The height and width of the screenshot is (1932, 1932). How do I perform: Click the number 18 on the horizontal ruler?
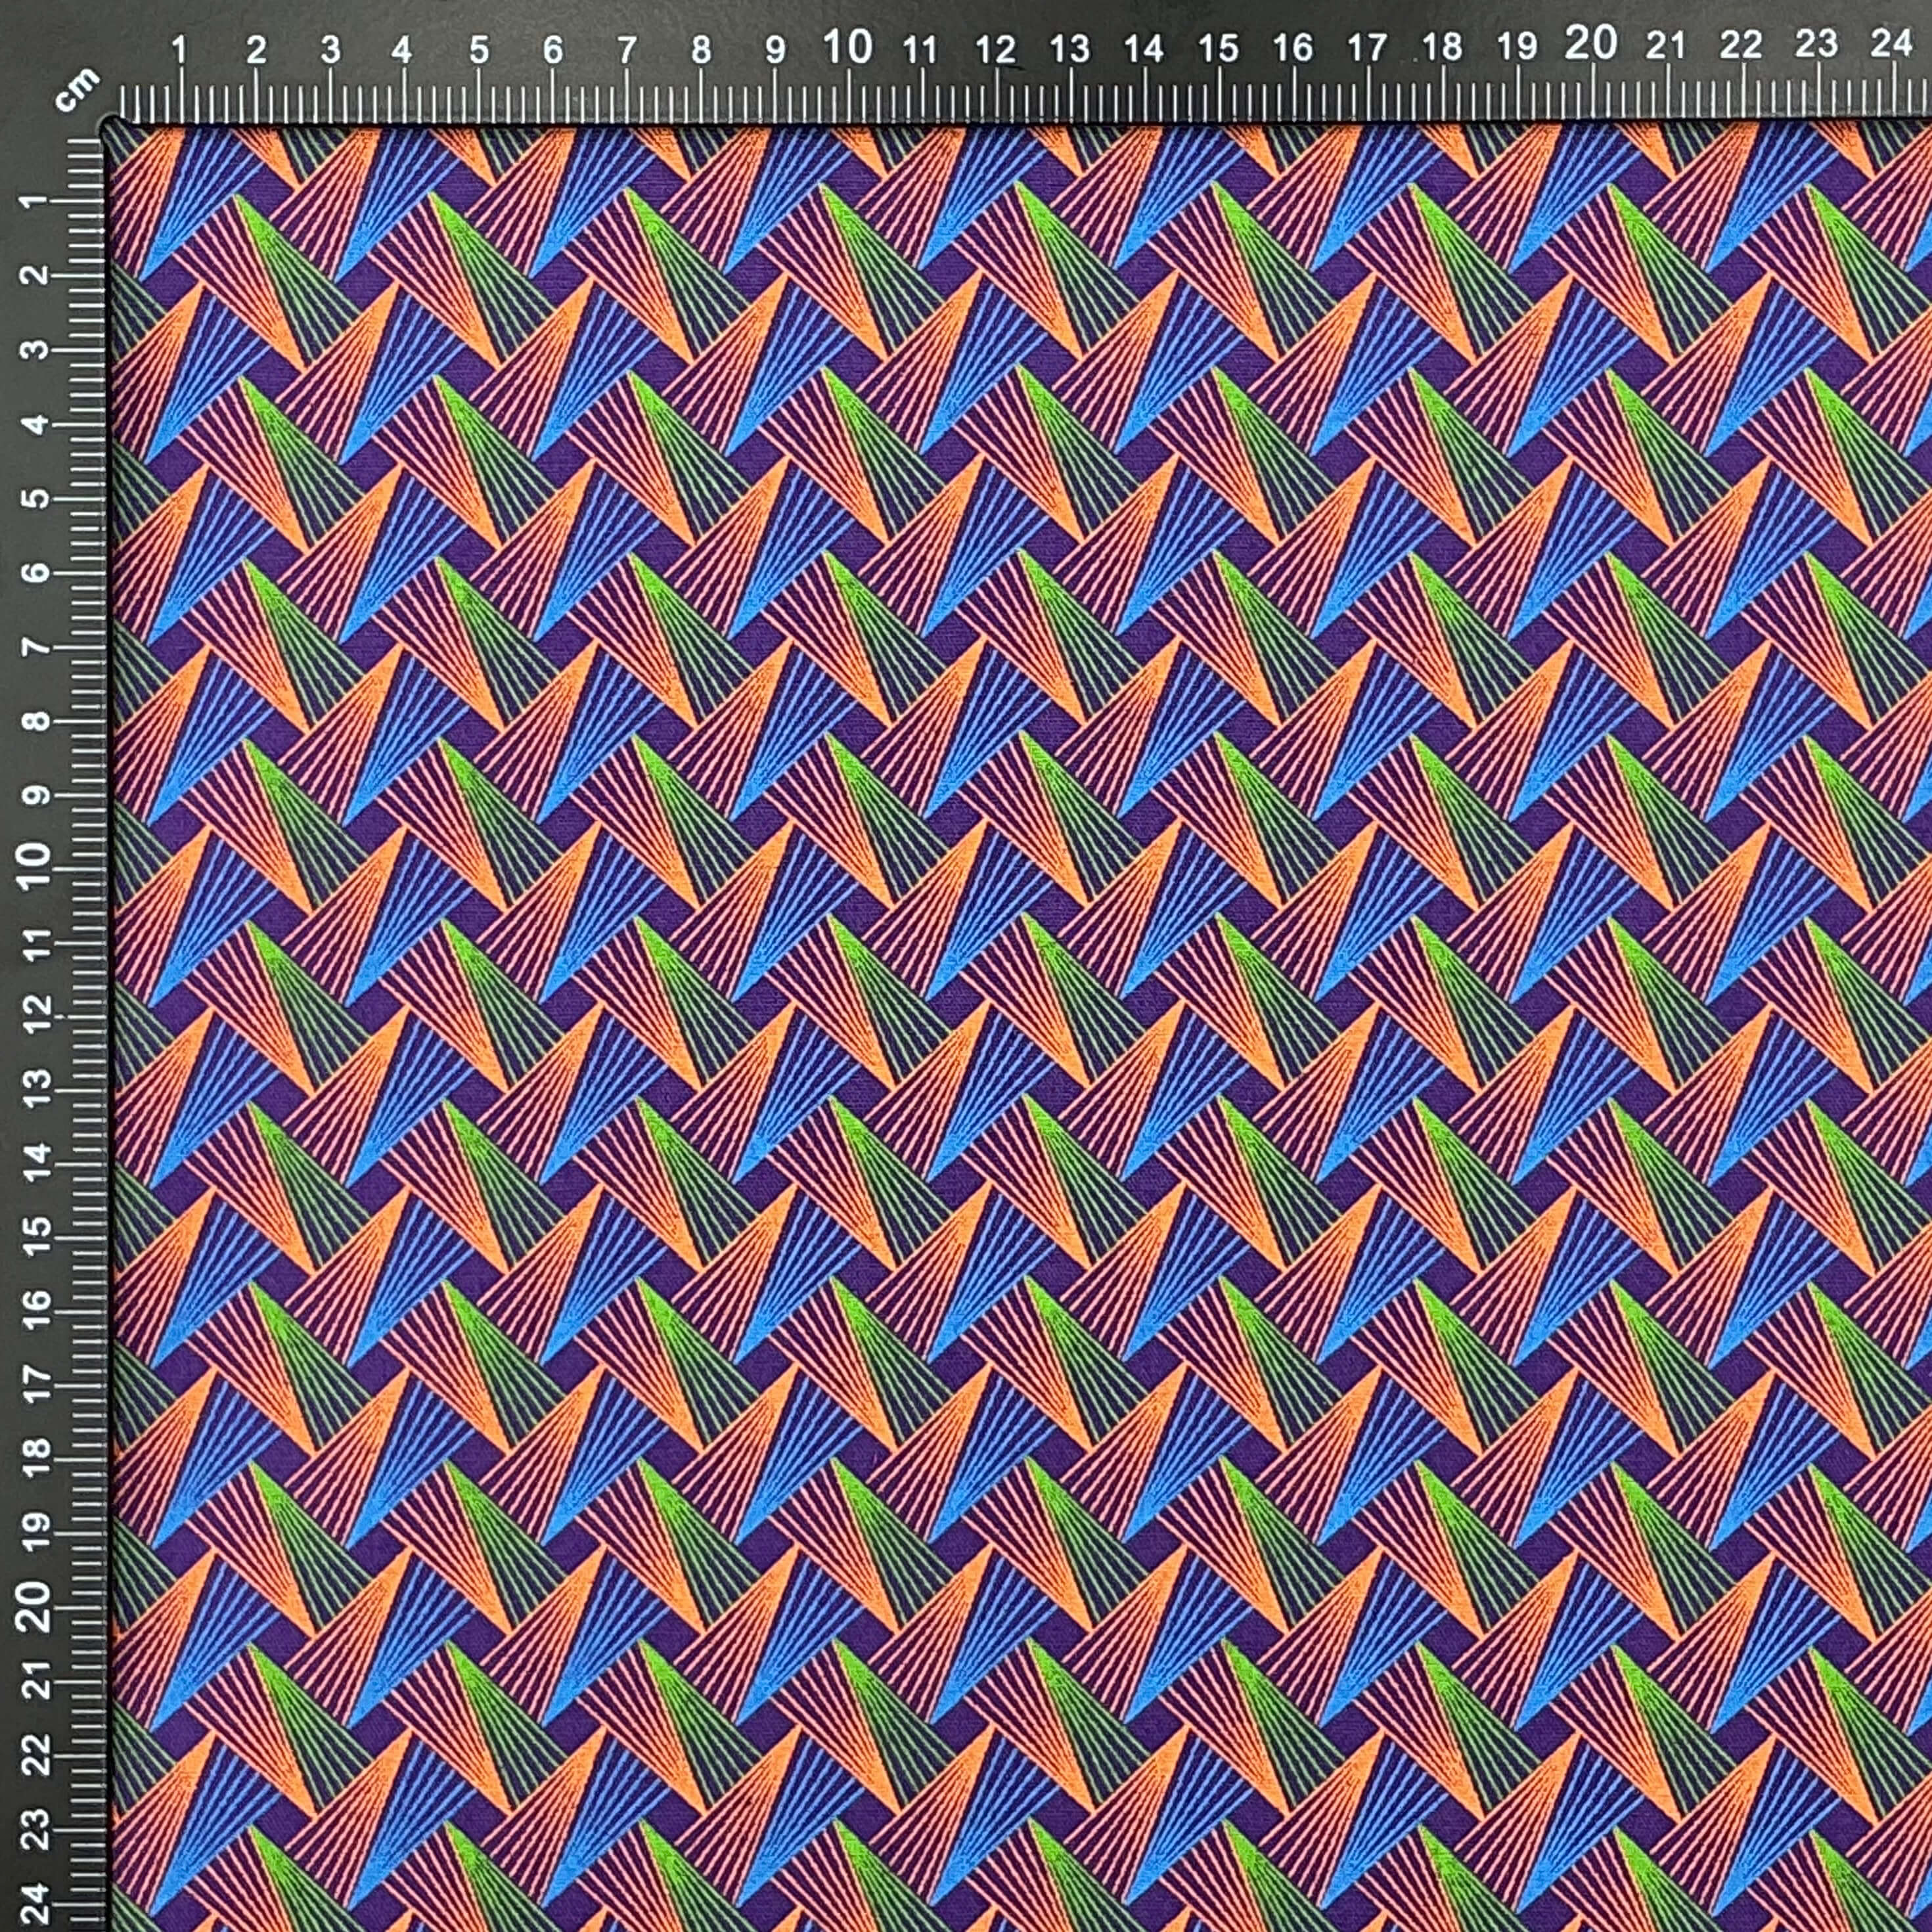click(x=1441, y=47)
